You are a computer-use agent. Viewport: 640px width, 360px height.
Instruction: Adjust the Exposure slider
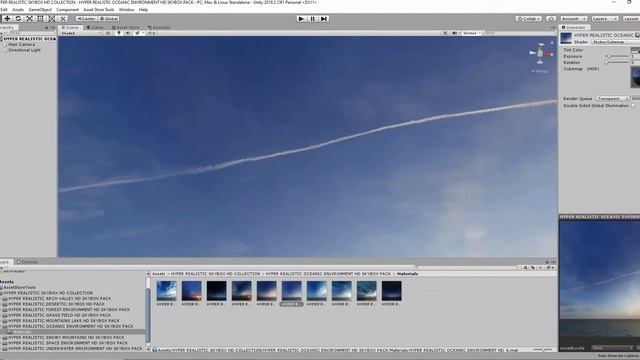point(617,56)
